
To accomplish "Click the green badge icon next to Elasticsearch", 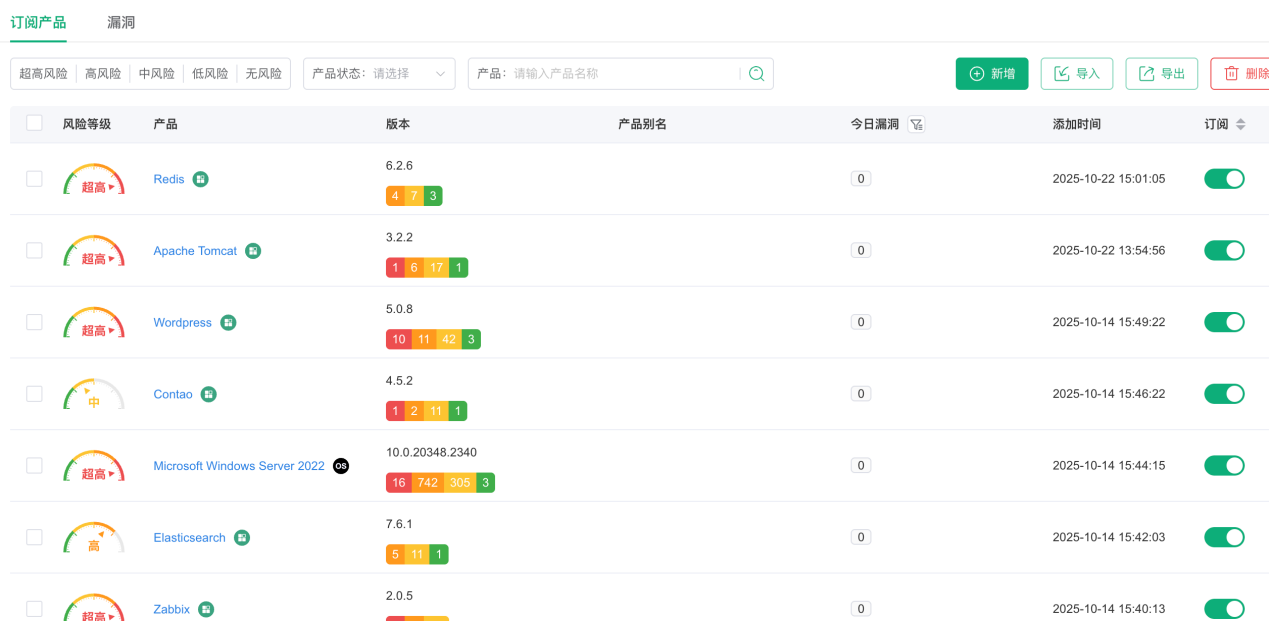I will click(242, 538).
